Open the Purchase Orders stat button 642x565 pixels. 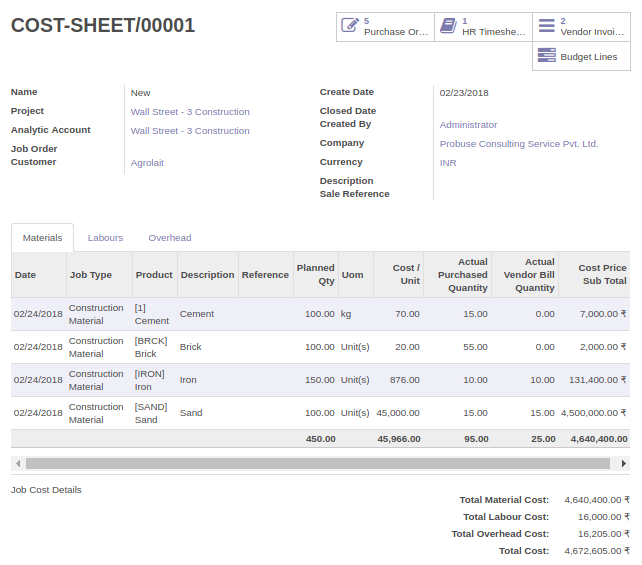(x=385, y=27)
